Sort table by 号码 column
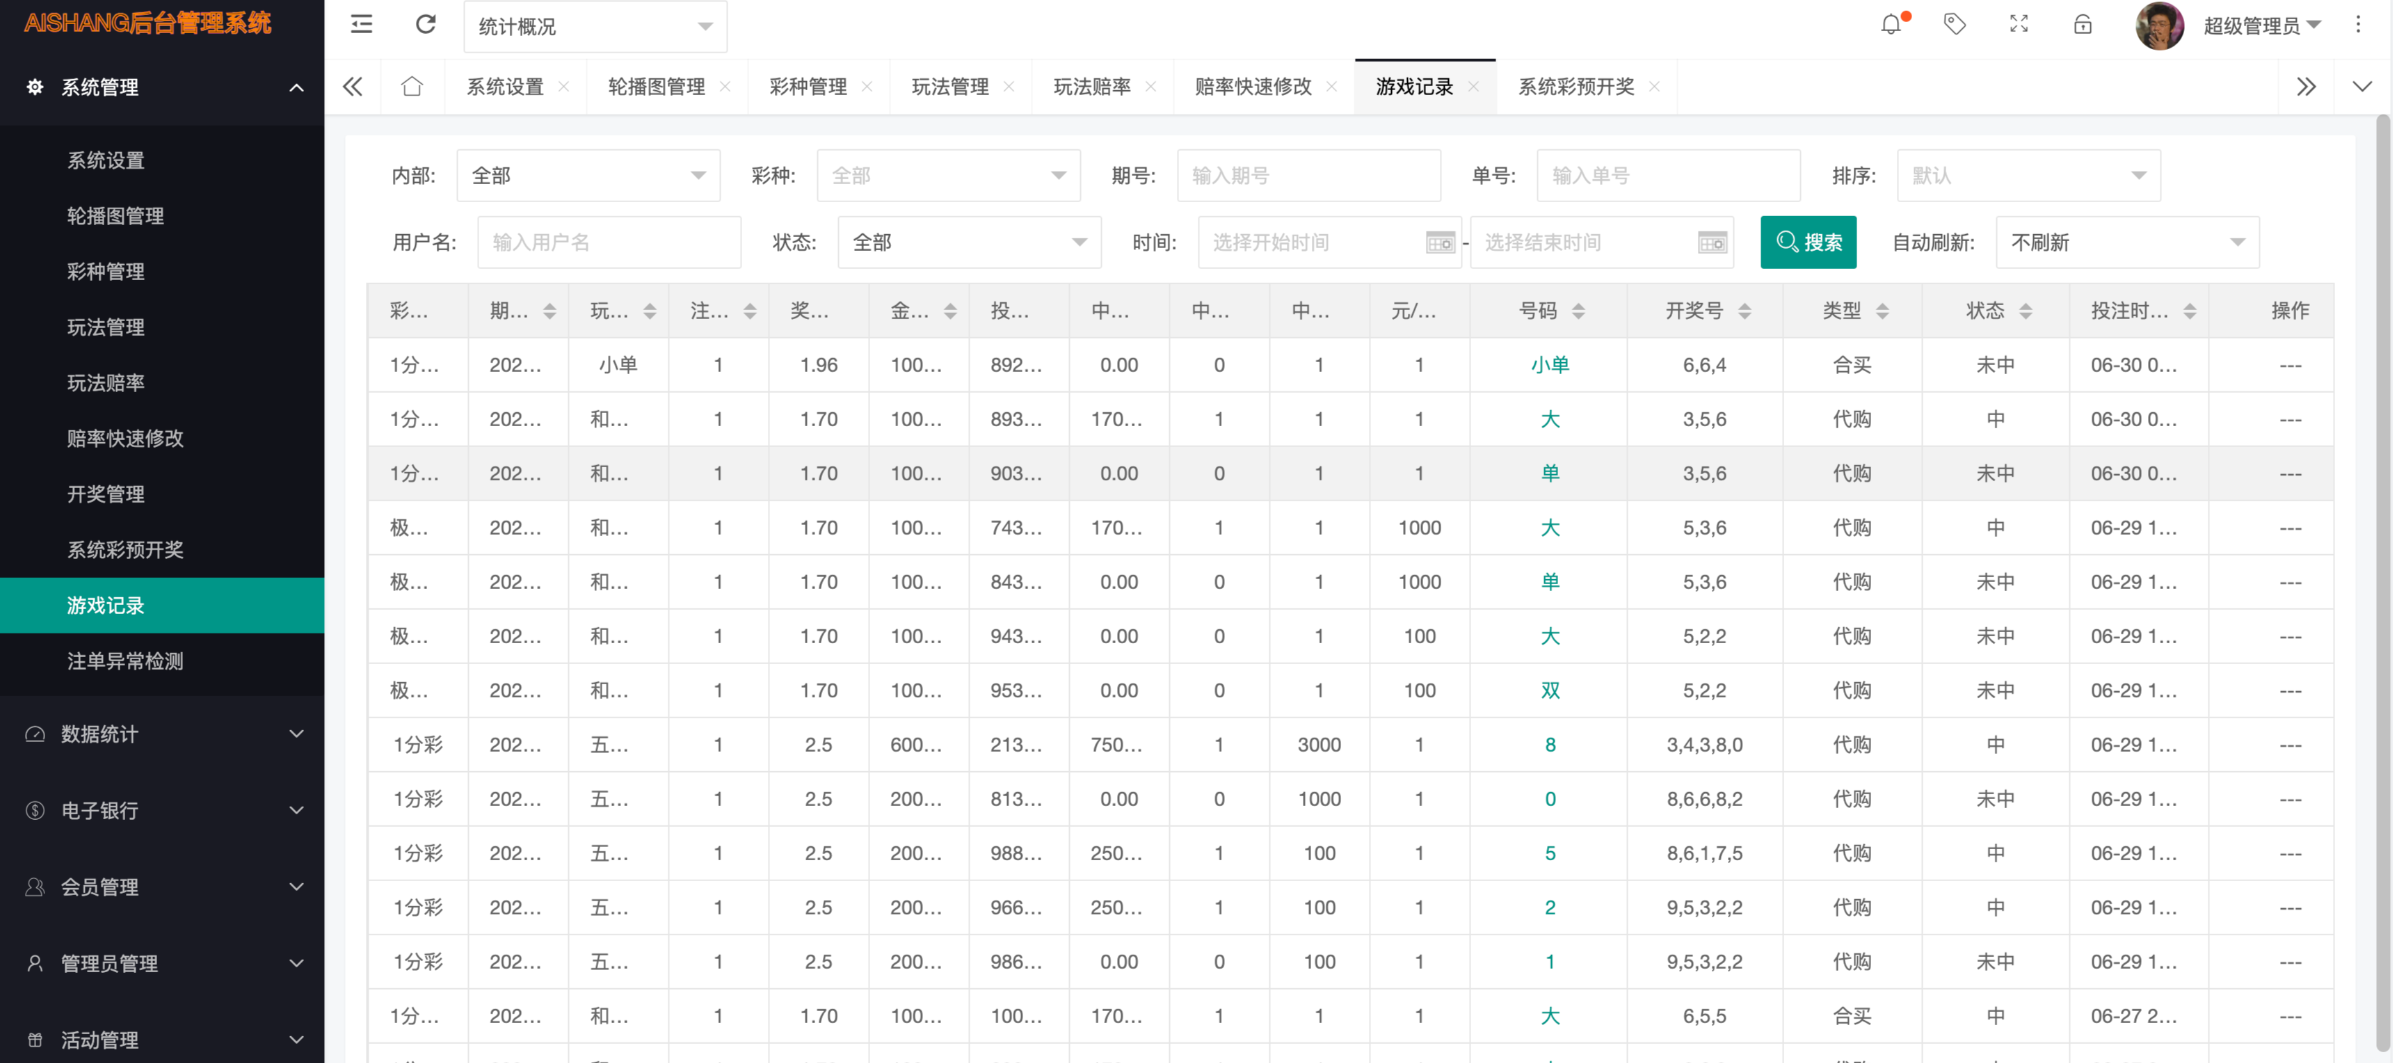 point(1578,311)
